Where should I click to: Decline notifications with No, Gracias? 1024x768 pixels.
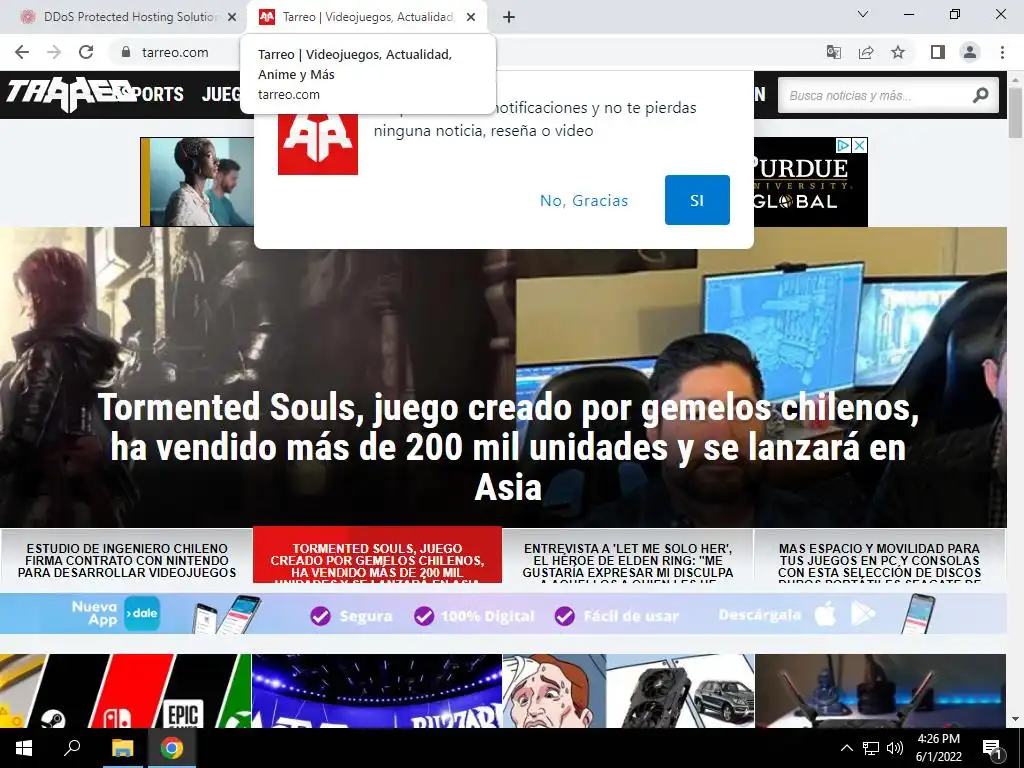[584, 200]
